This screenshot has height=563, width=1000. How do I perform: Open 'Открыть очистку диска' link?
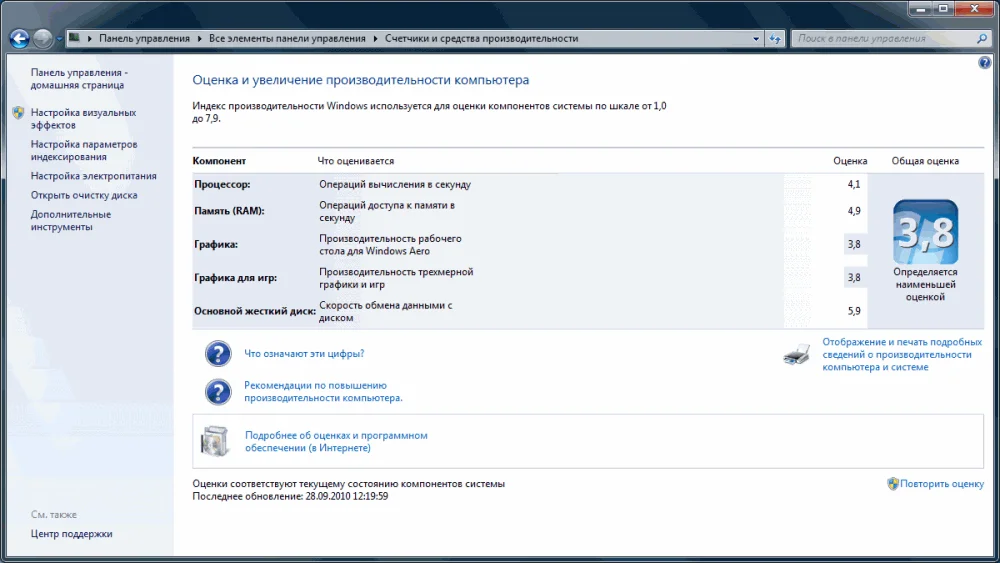point(84,195)
